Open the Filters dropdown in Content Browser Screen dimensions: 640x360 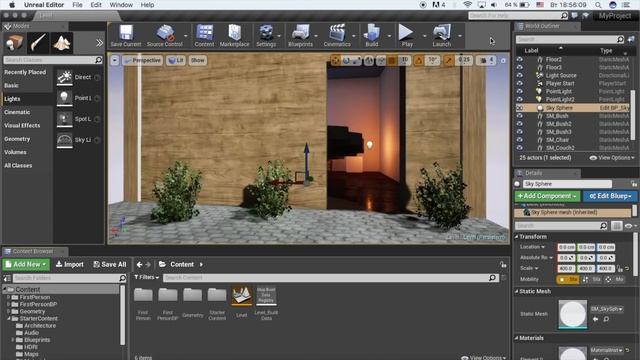[x=147, y=278]
